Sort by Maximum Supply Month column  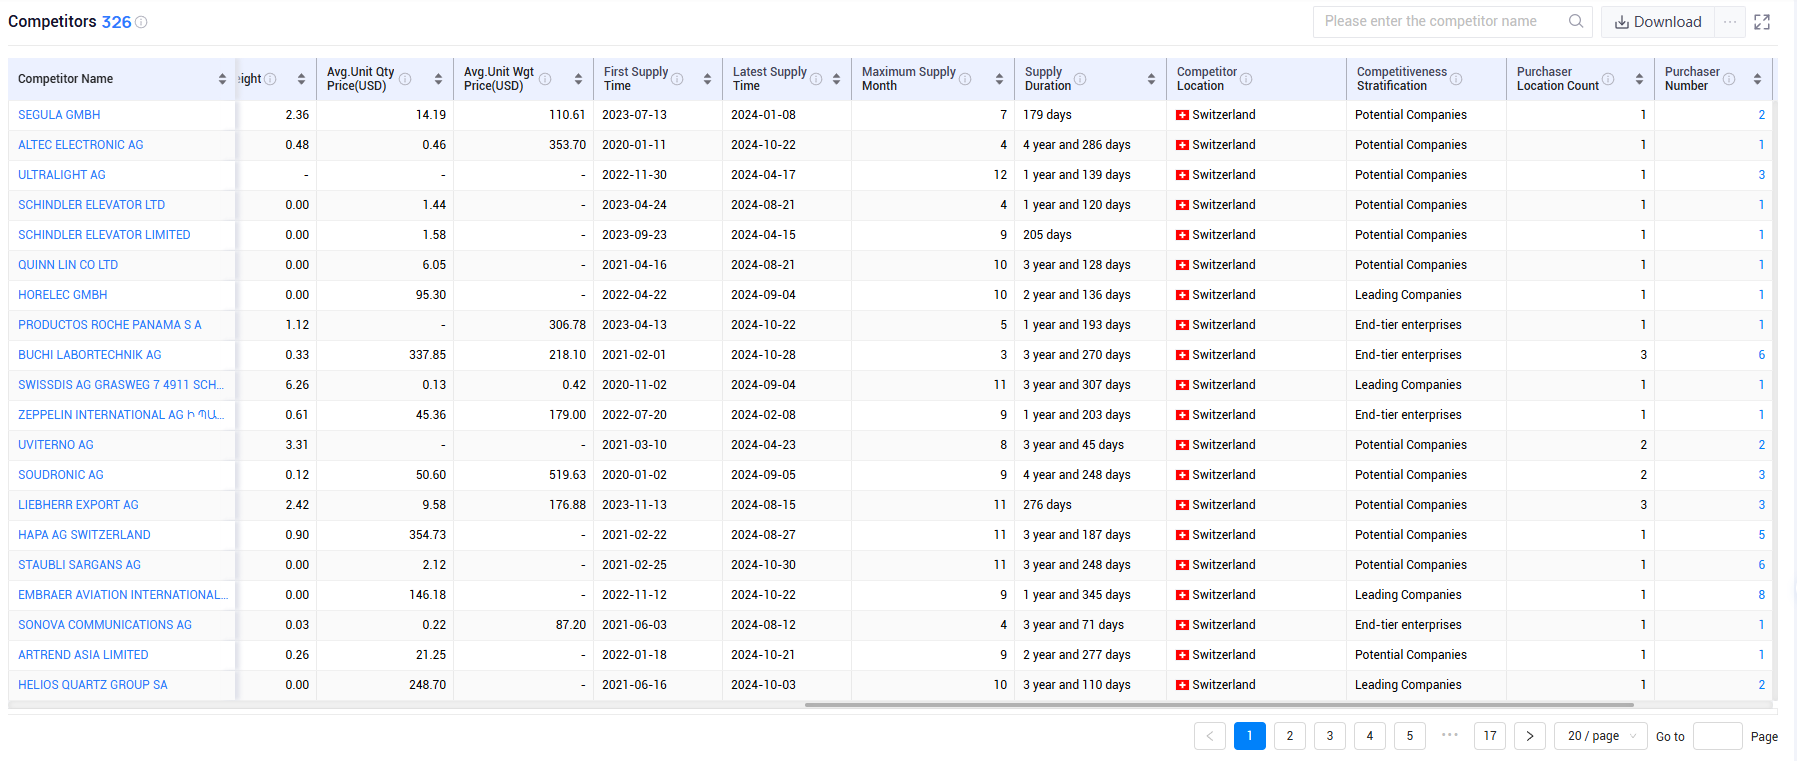tap(999, 79)
